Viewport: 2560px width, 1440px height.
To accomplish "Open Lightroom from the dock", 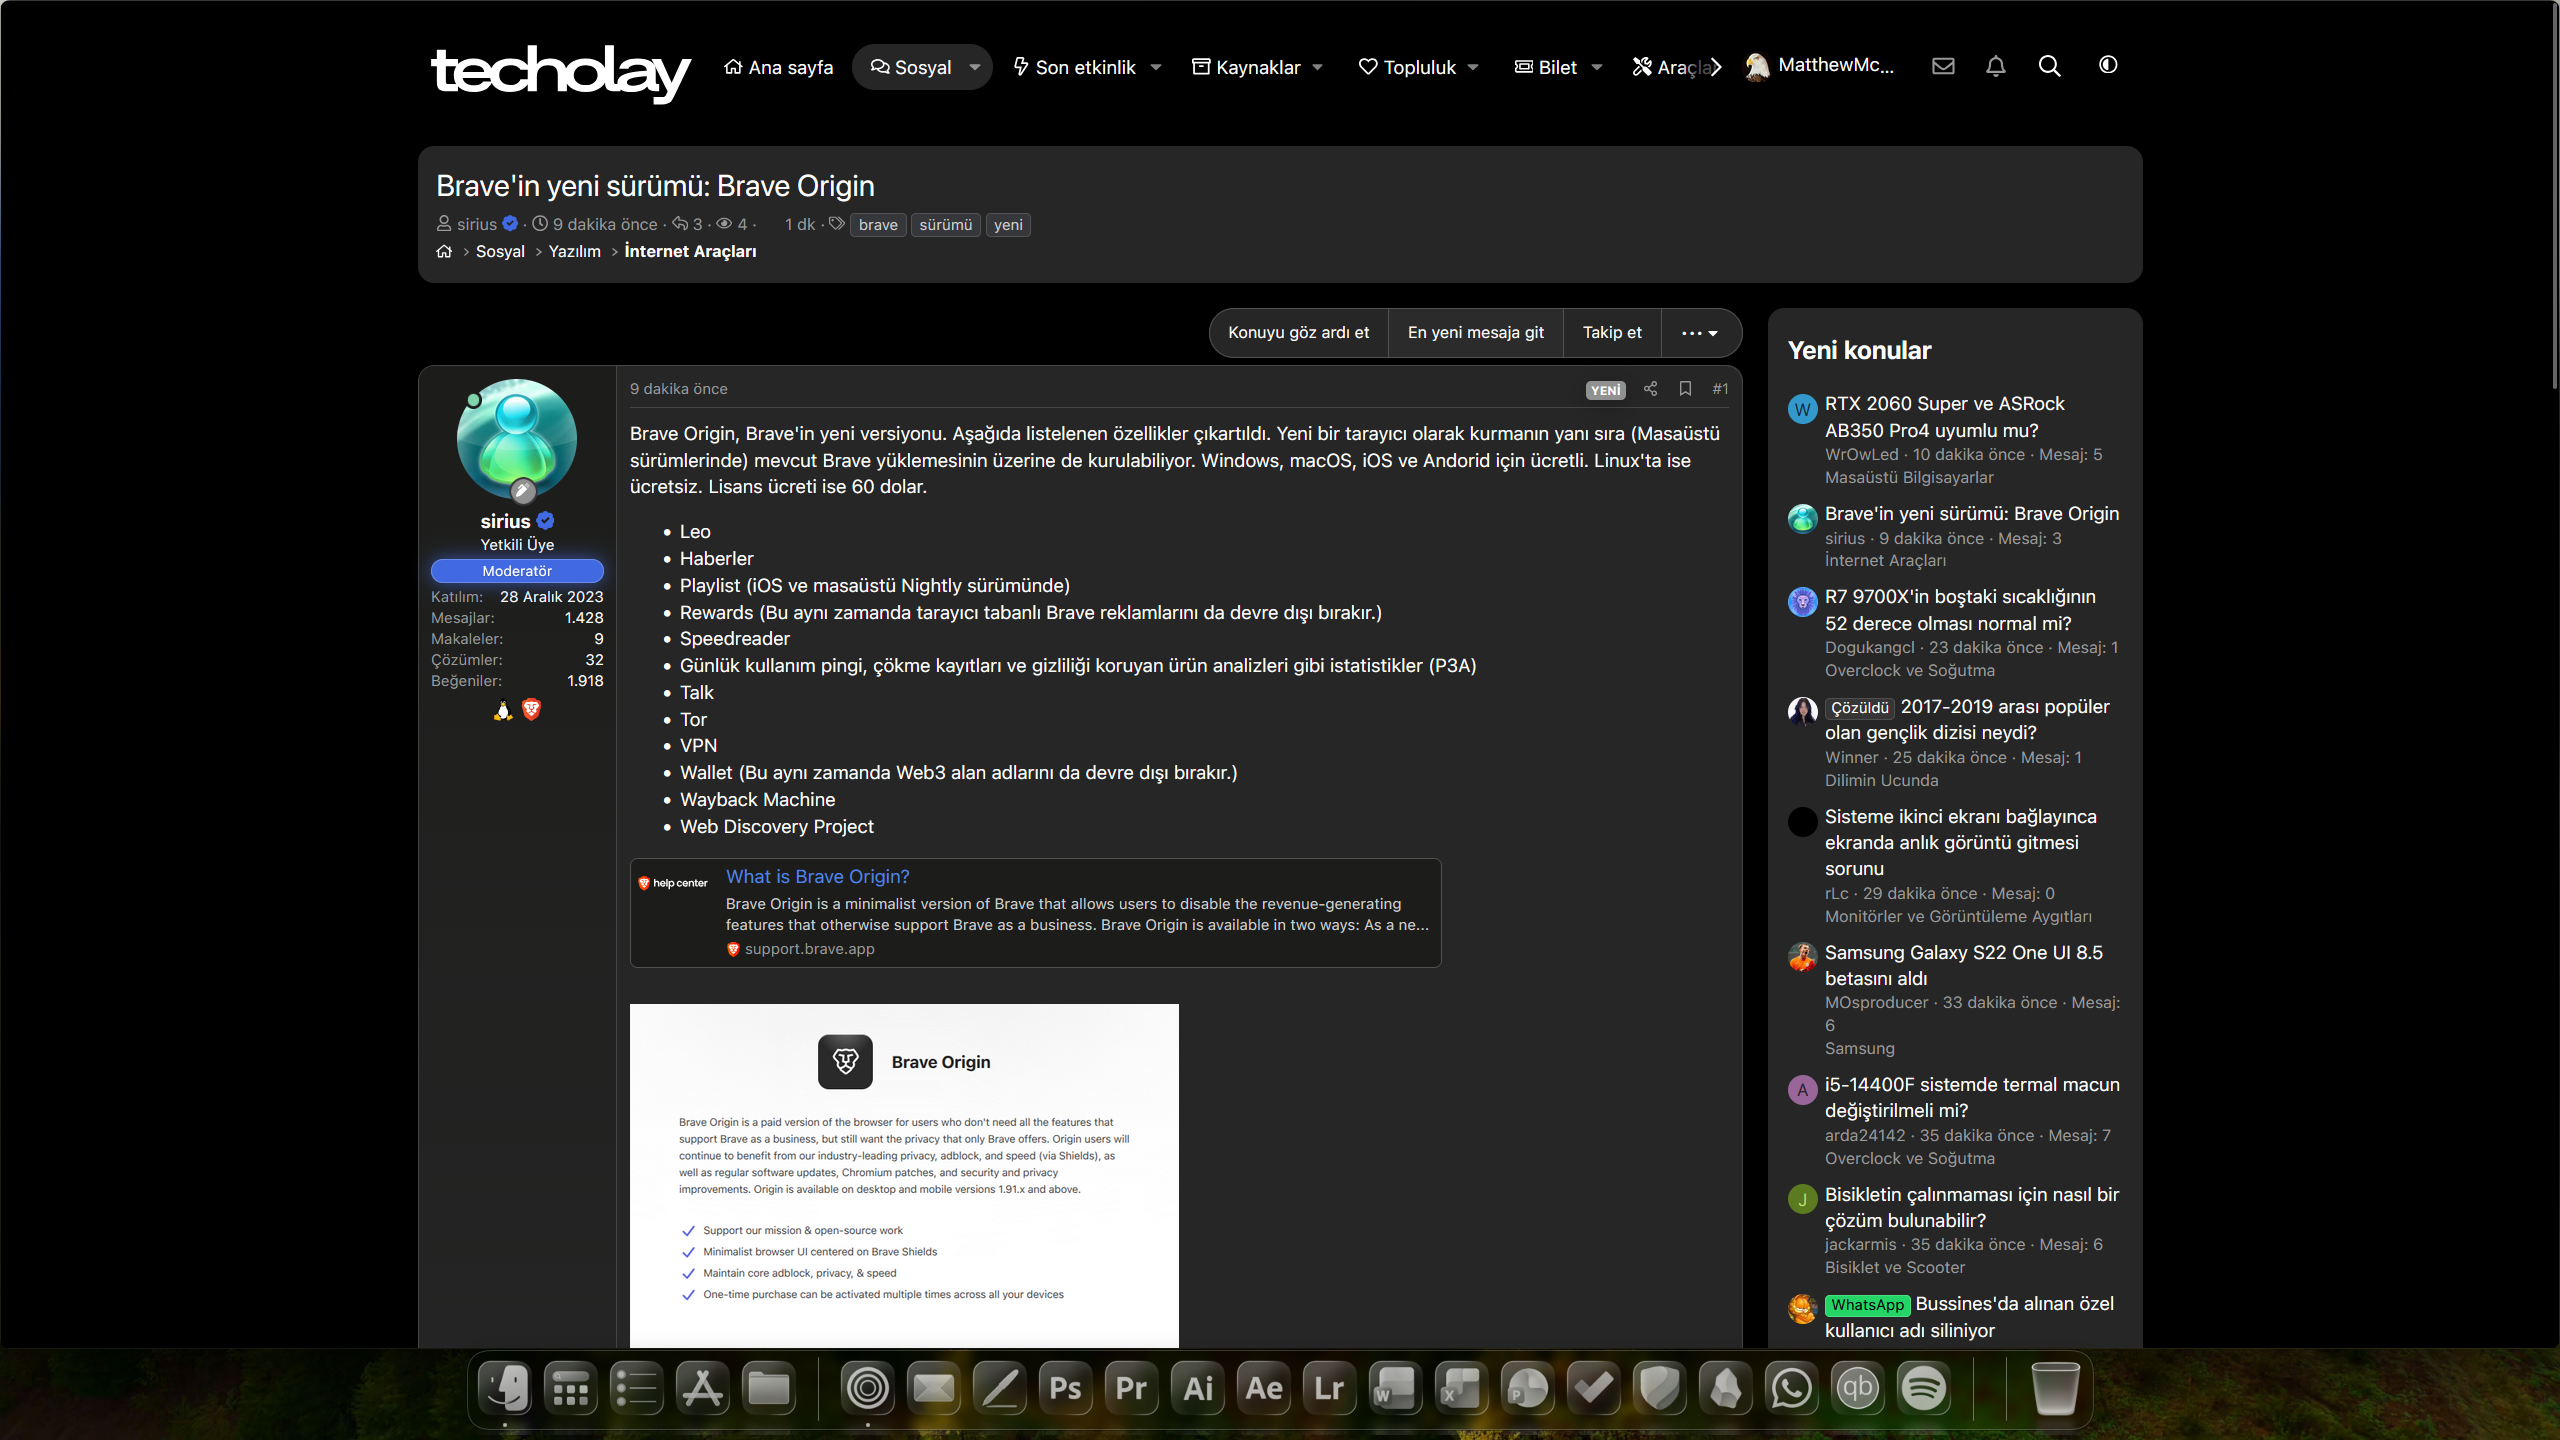I will [x=1329, y=1388].
